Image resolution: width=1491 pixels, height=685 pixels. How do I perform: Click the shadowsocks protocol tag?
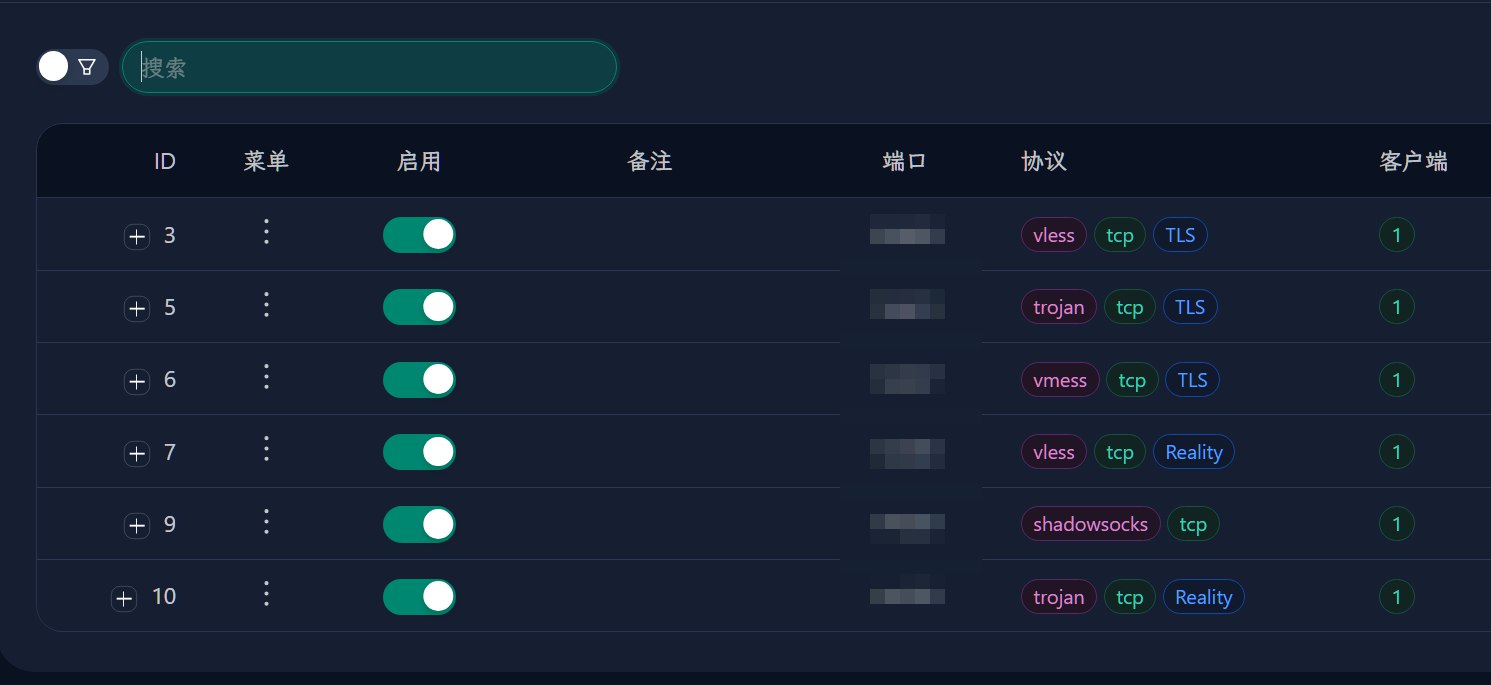click(x=1090, y=524)
